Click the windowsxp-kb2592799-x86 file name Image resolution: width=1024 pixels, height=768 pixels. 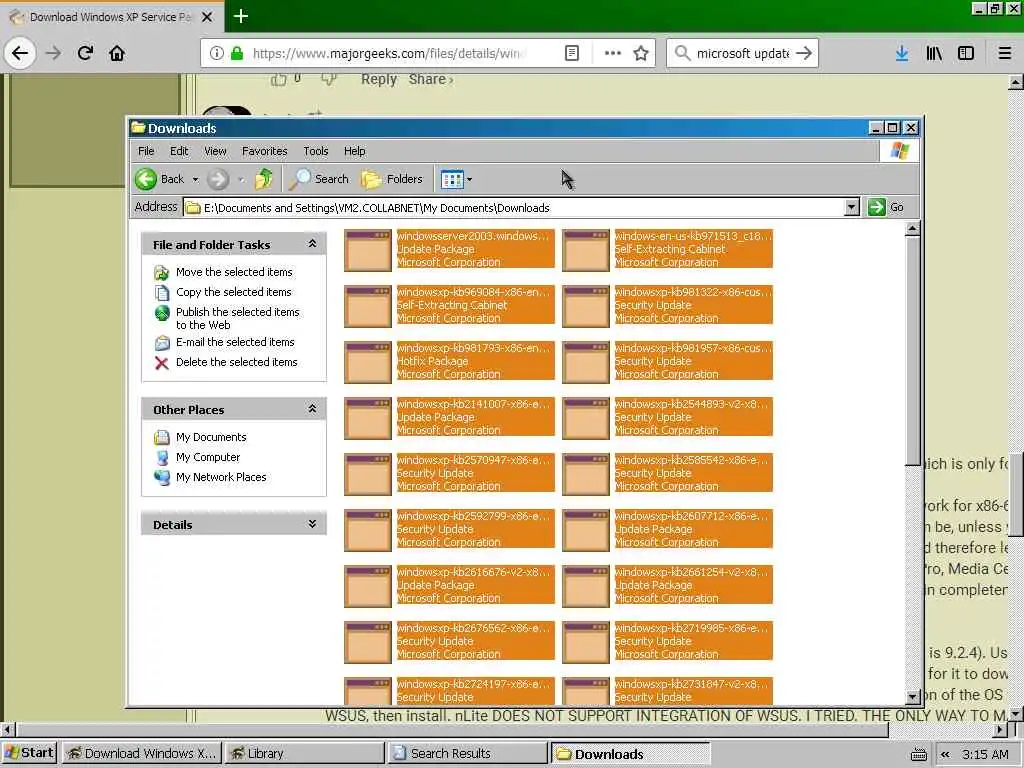(473, 516)
